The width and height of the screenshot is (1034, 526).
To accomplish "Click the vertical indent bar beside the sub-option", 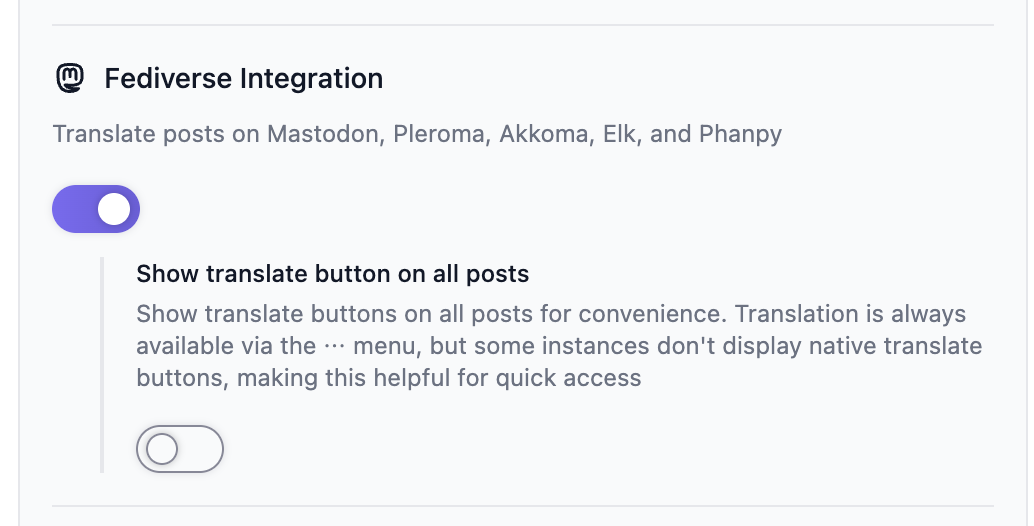I will (102, 365).
